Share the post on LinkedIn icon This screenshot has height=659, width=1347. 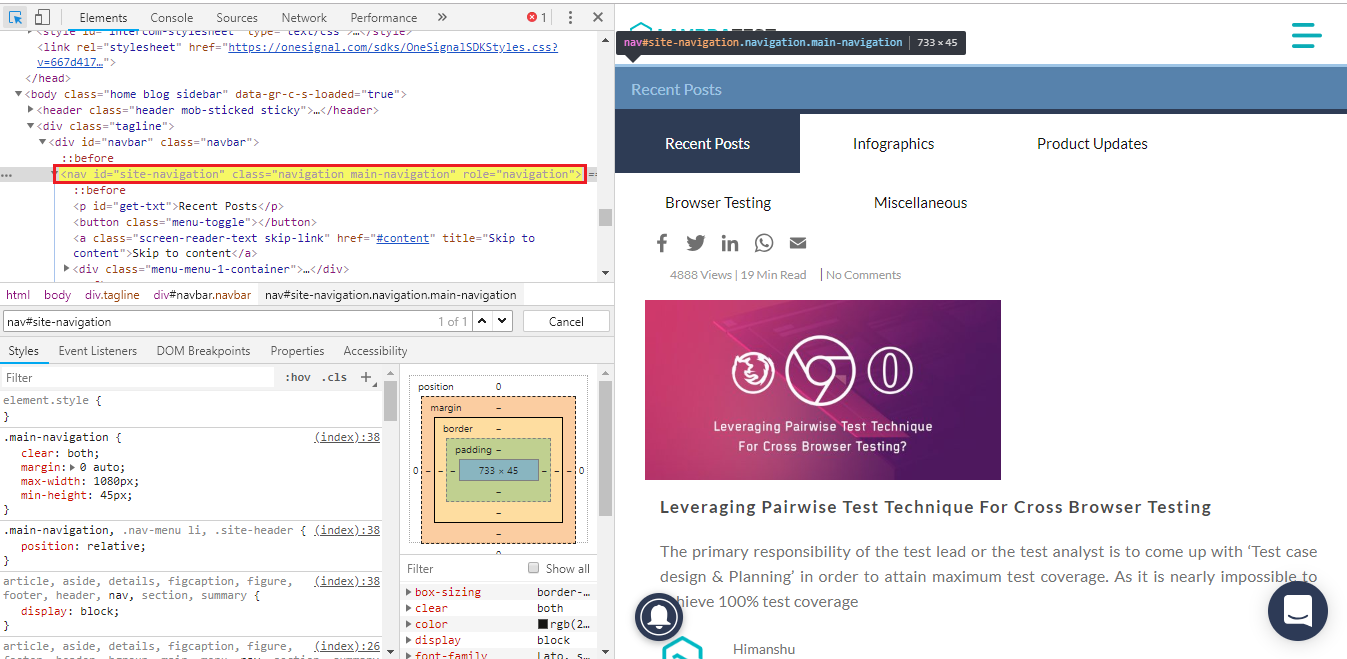(730, 243)
